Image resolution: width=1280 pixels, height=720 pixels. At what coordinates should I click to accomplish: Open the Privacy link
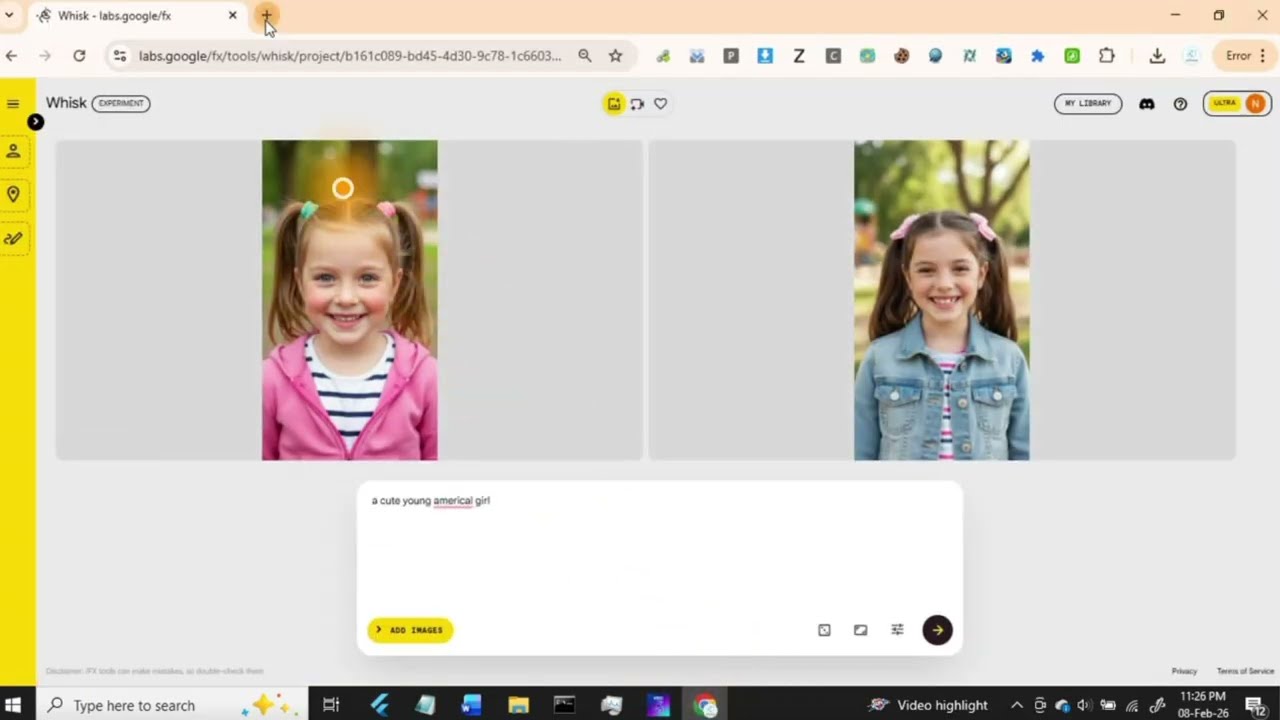click(1184, 671)
